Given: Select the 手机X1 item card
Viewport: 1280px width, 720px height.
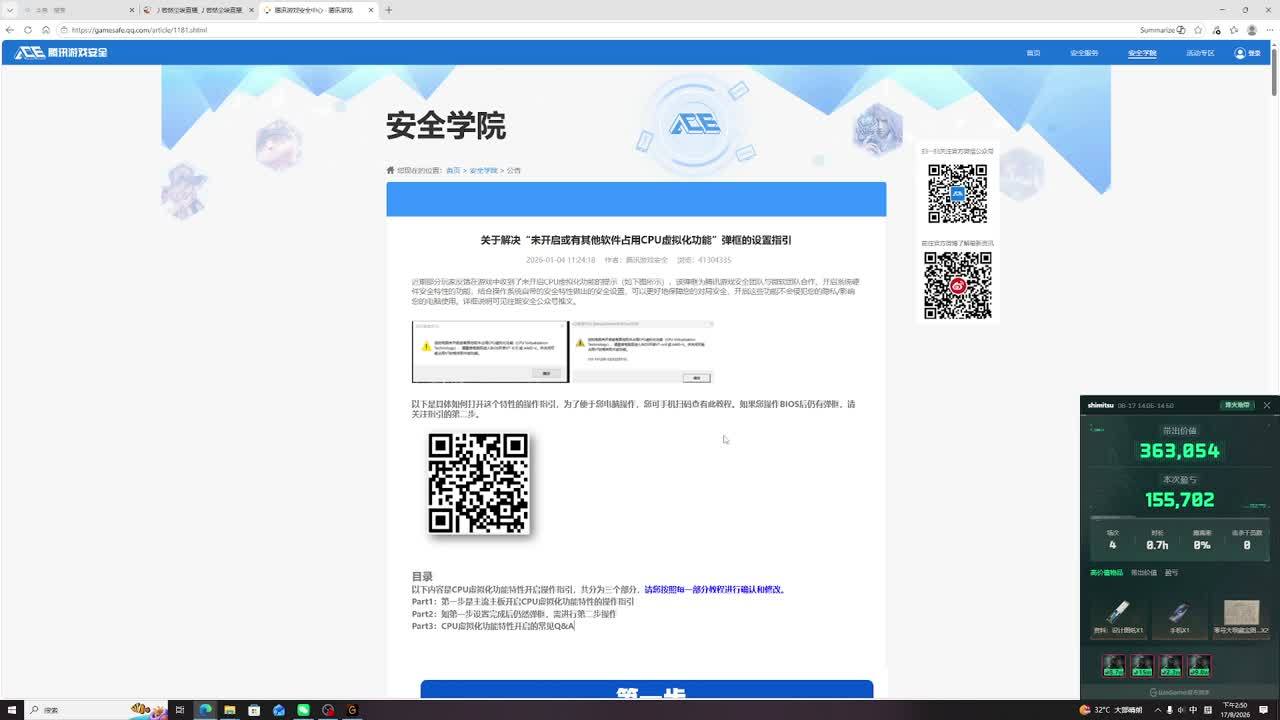Looking at the screenshot, I should [1179, 618].
